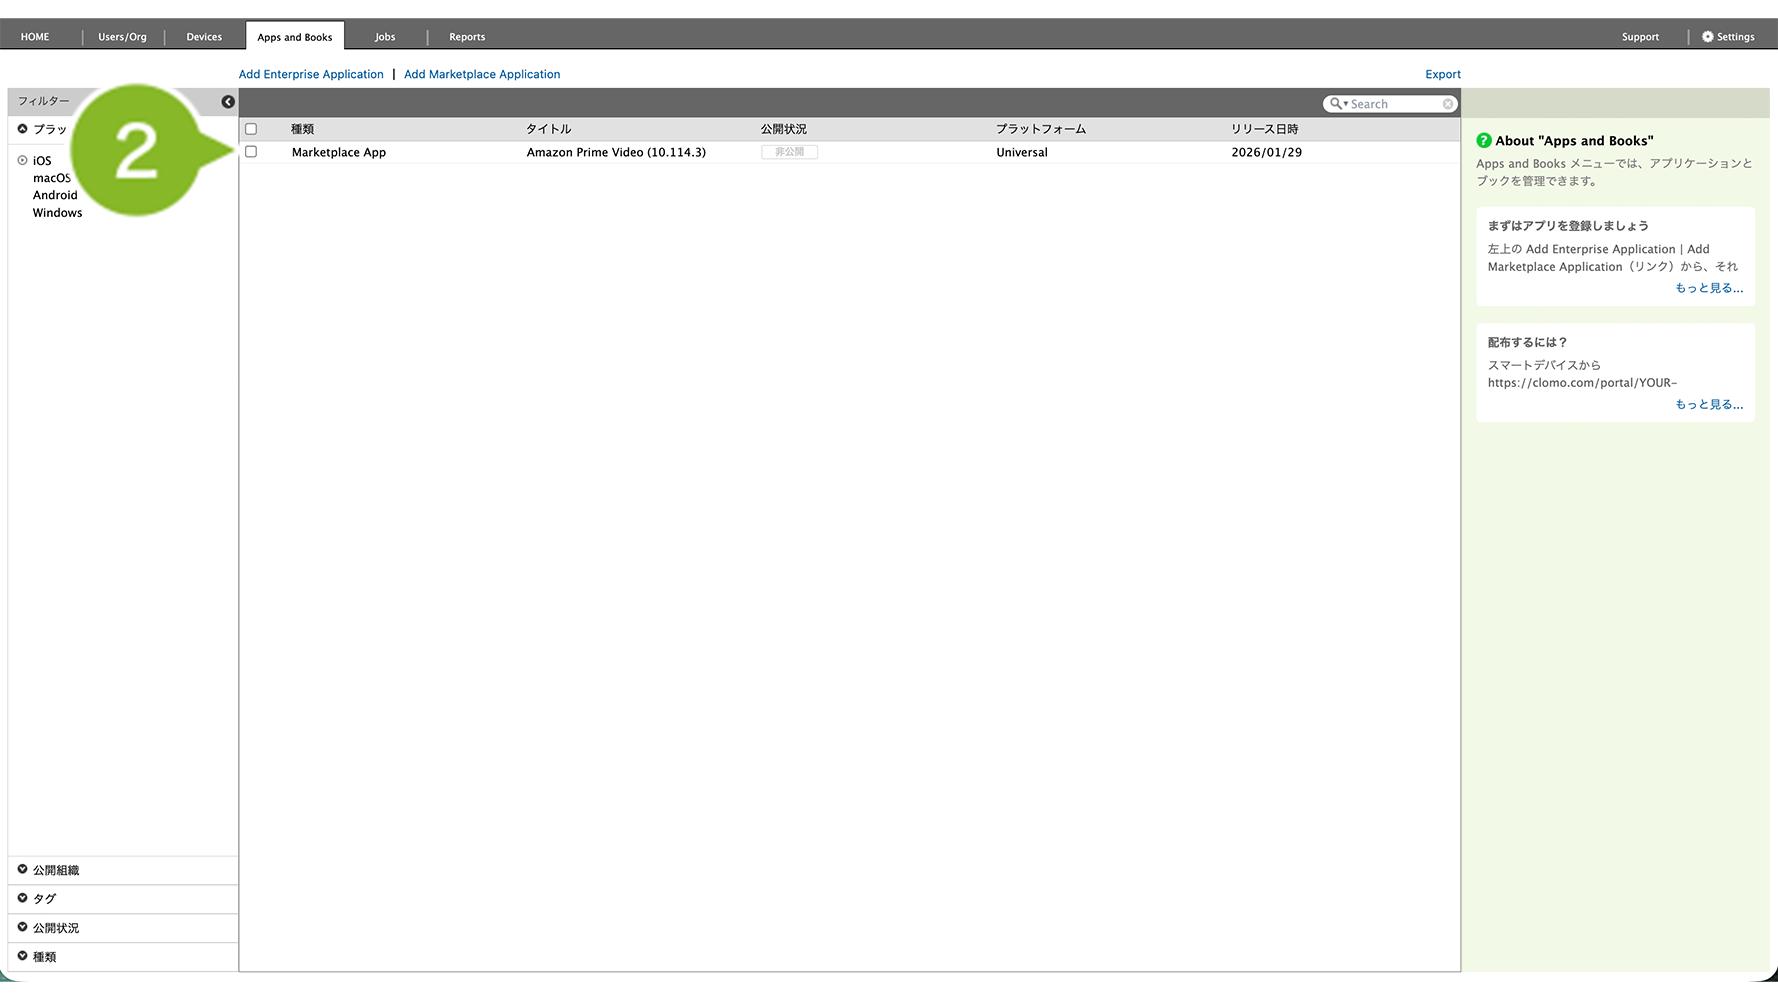Sort by リリース日時 column header
This screenshot has height=1000, width=1778.
pos(1264,129)
